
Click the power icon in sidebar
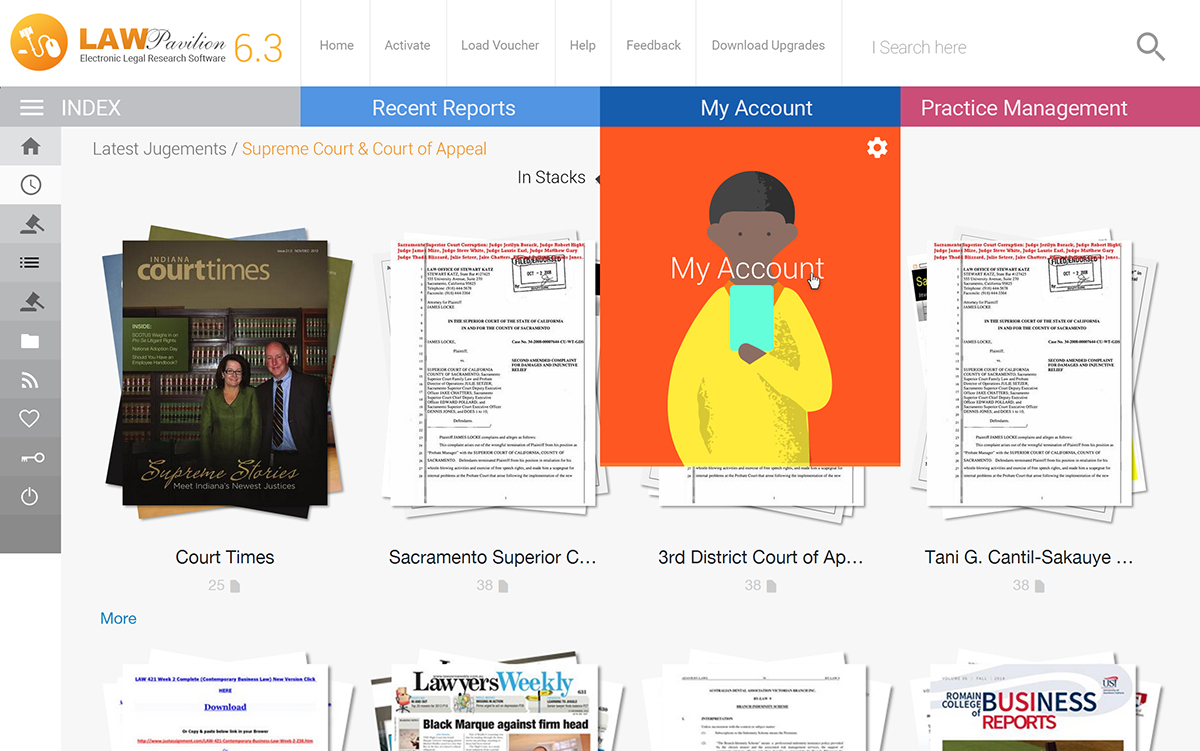click(x=30, y=497)
